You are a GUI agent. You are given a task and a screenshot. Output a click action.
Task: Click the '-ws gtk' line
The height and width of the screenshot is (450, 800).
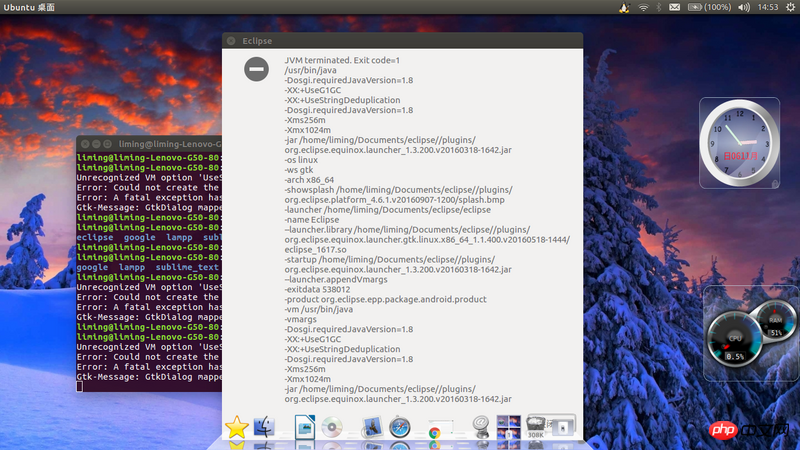point(299,170)
